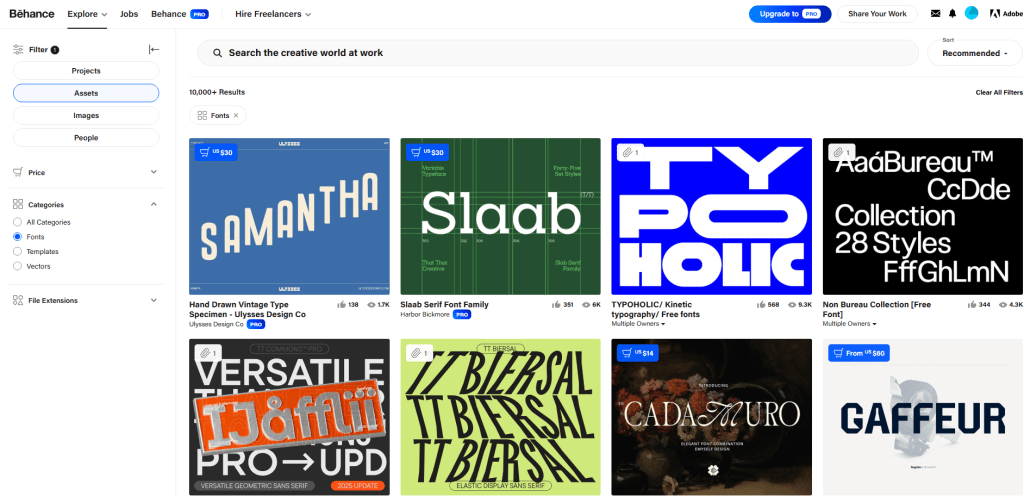The image size is (1024, 496).
Task: Open the Slaab Serif Font Family title
Action: (x=444, y=305)
